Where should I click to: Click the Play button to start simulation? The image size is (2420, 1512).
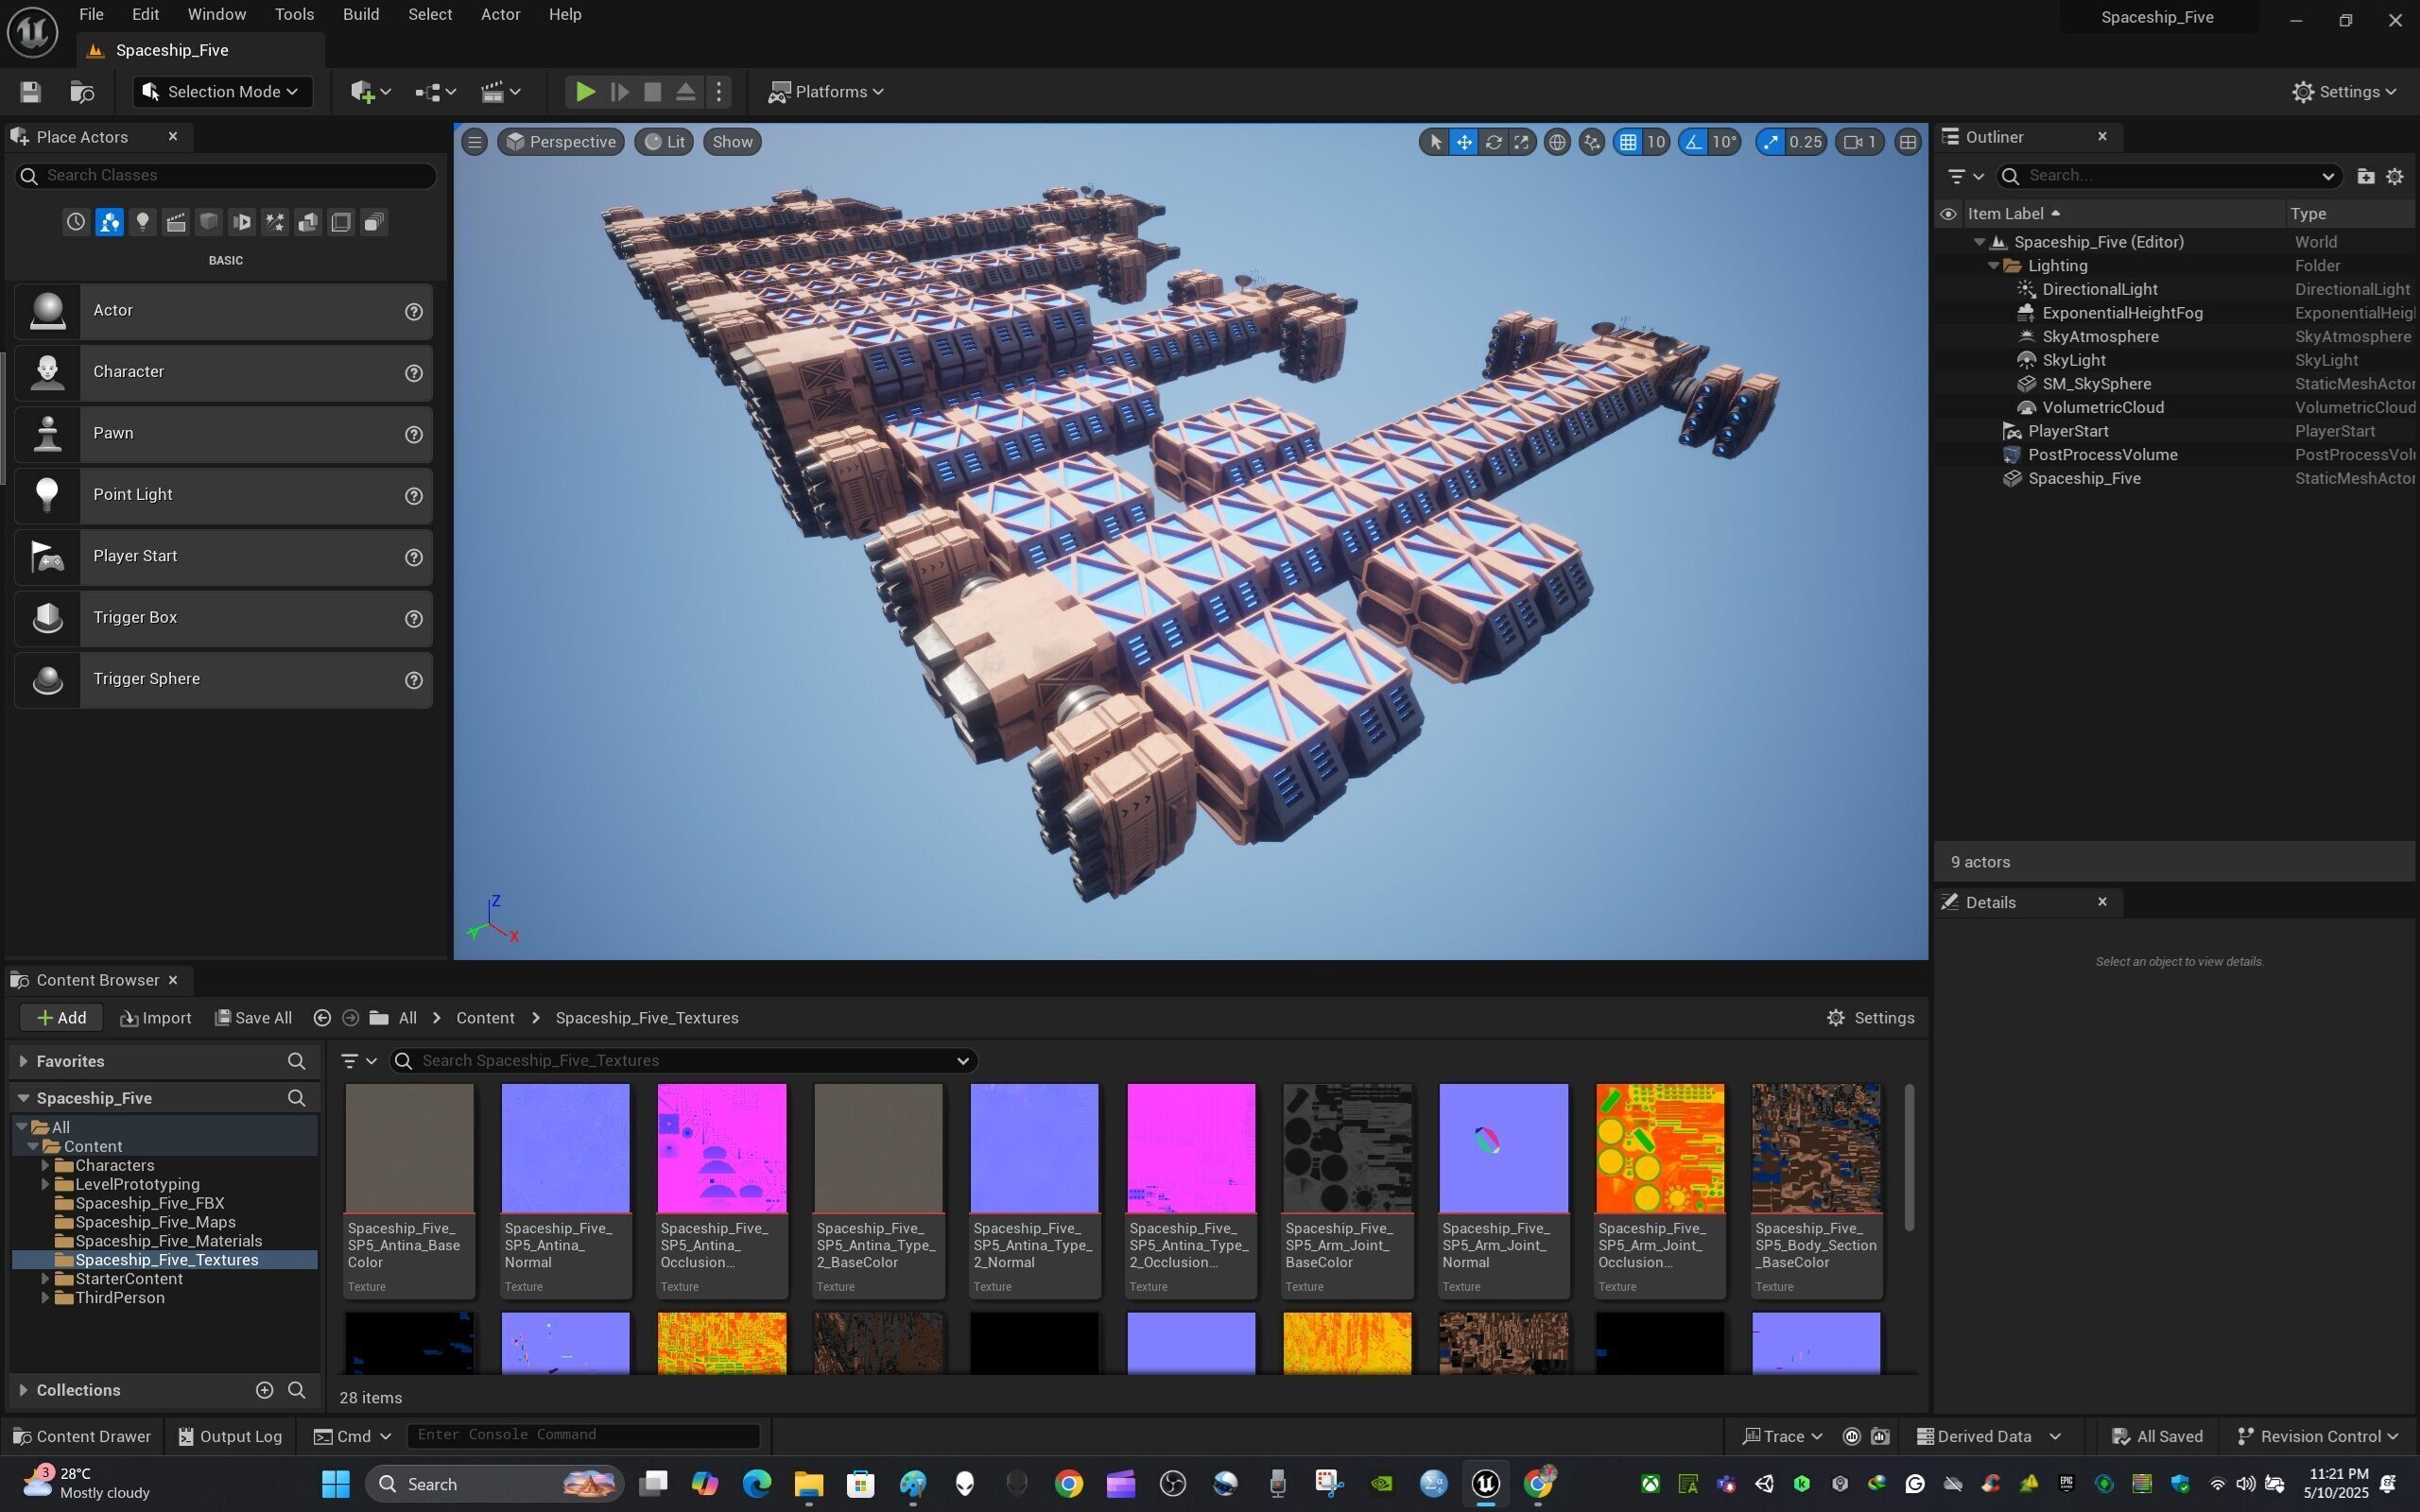click(x=585, y=92)
